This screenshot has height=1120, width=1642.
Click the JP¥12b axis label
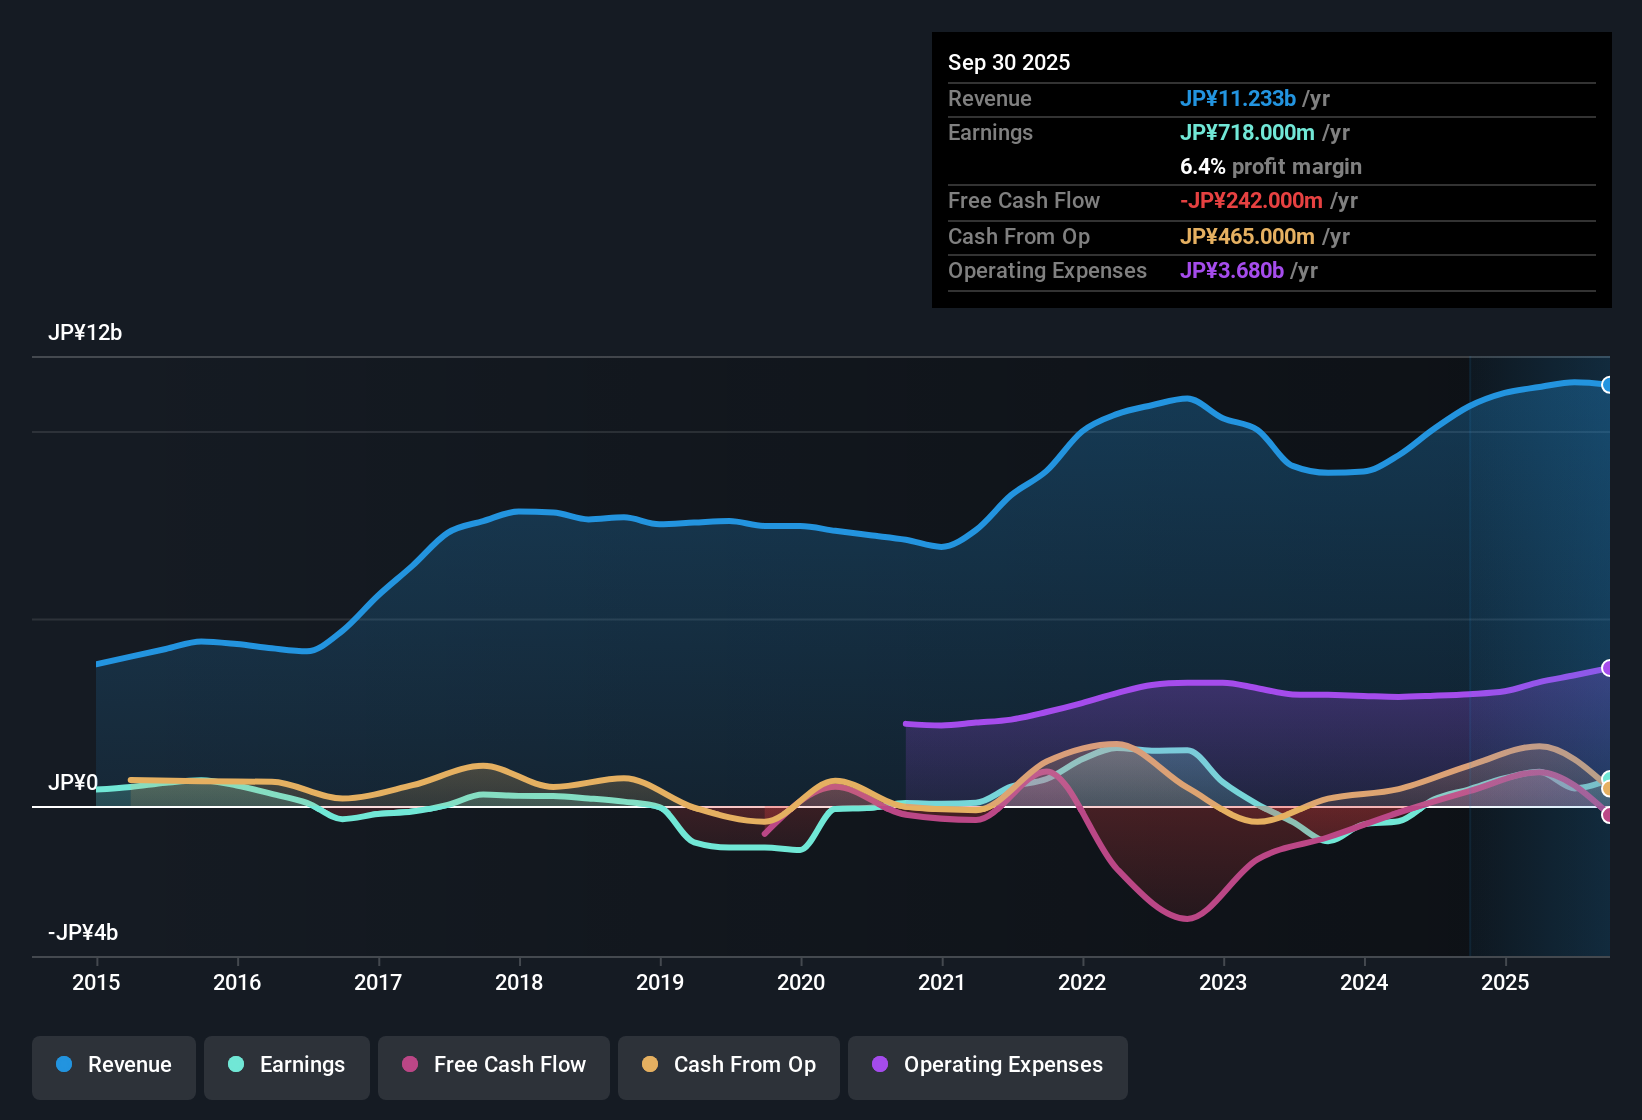(x=86, y=332)
